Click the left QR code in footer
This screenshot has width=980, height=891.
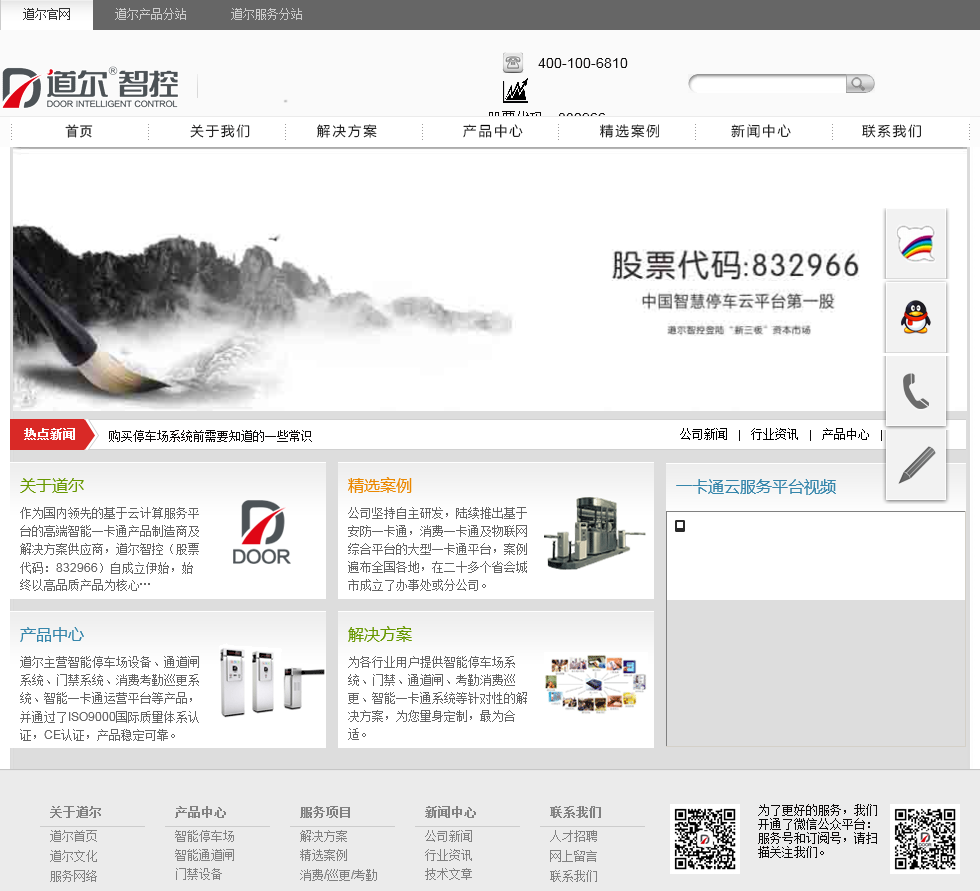[705, 839]
